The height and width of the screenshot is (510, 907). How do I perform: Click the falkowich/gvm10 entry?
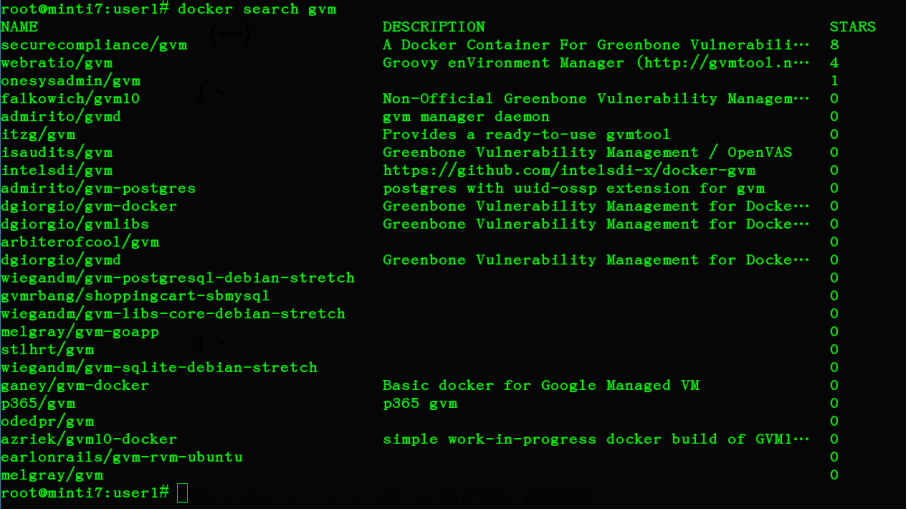tap(70, 99)
